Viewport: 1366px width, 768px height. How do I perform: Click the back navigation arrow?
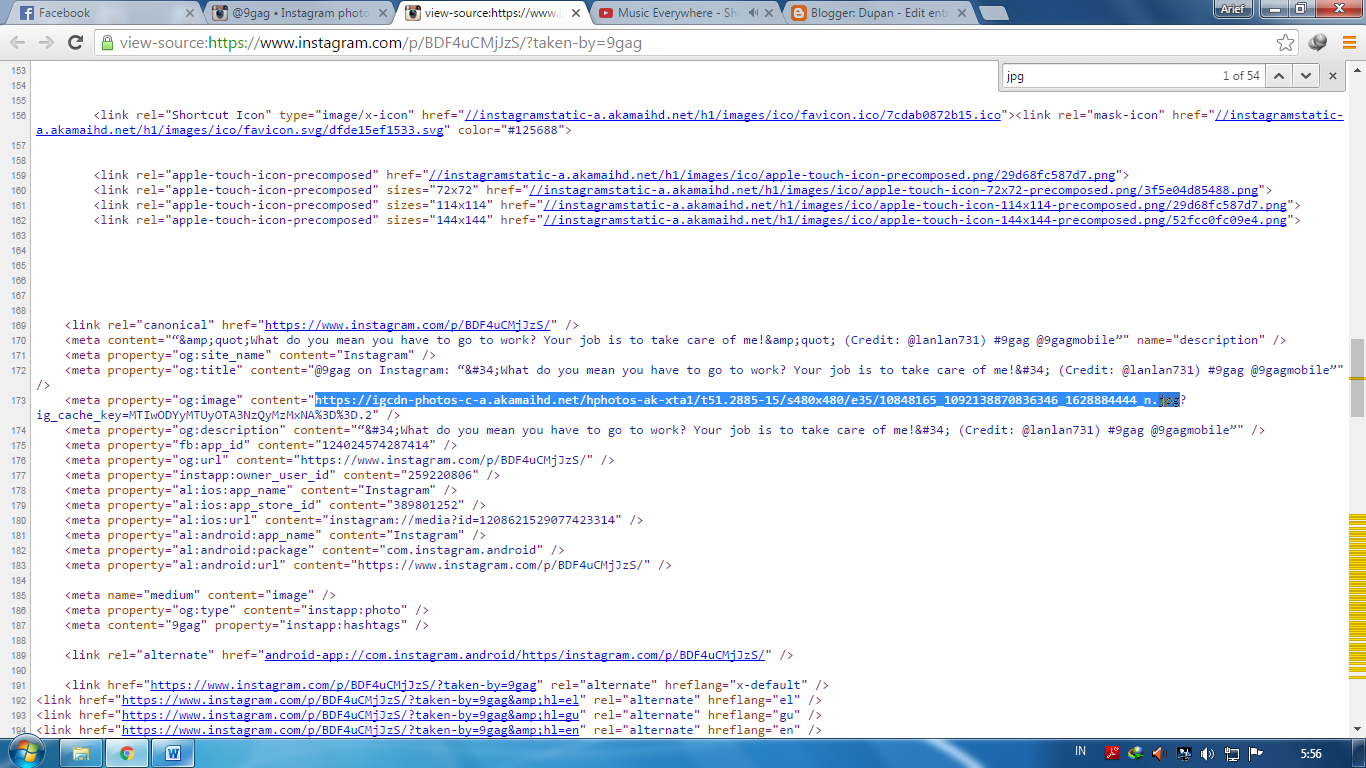(x=17, y=42)
